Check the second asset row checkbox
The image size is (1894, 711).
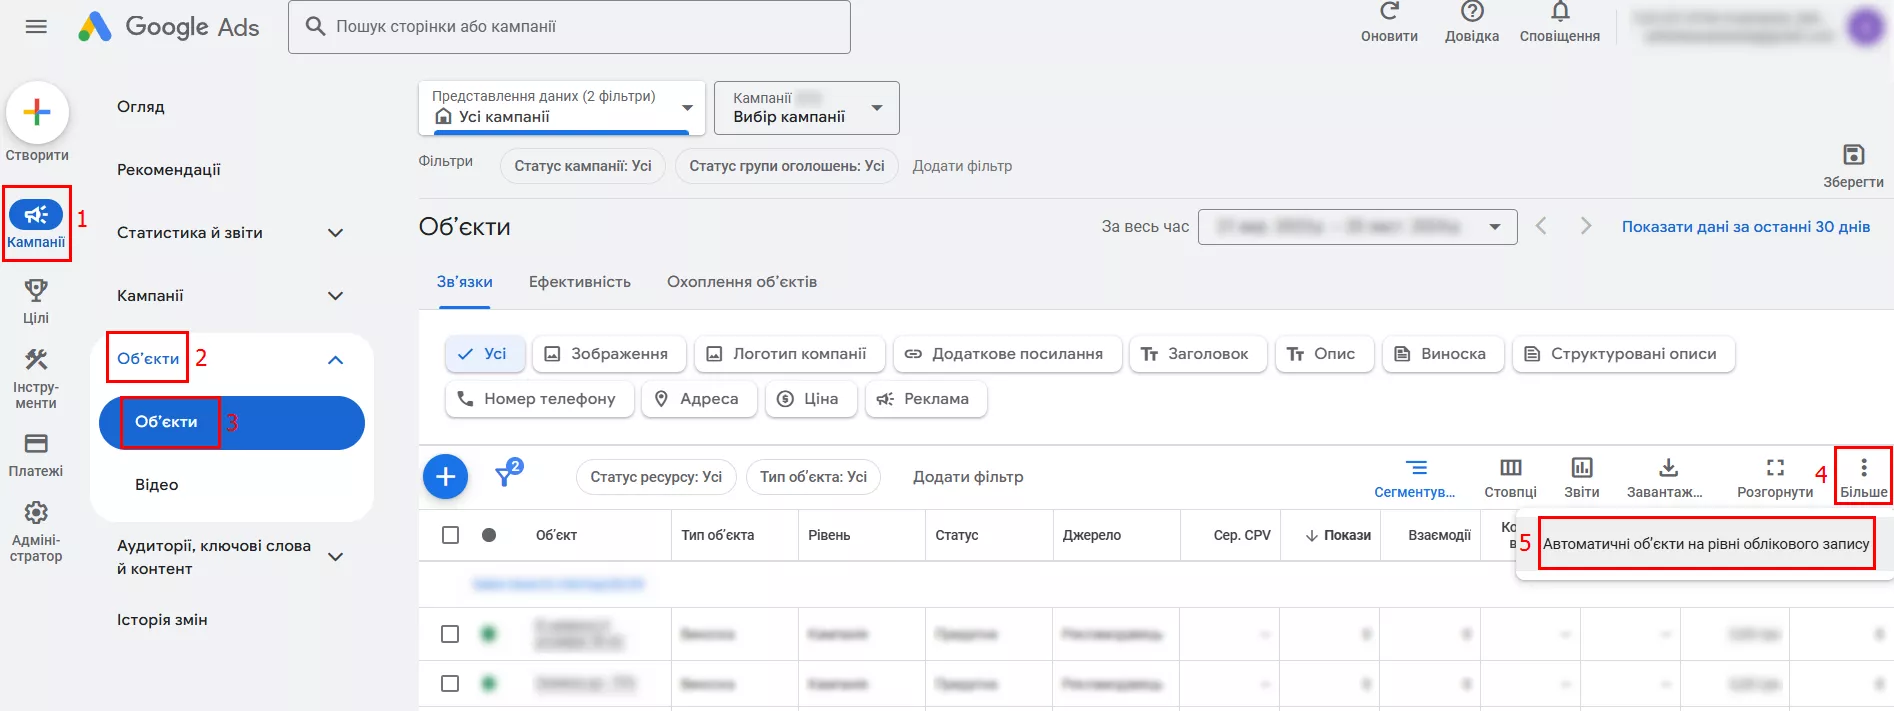tap(451, 684)
